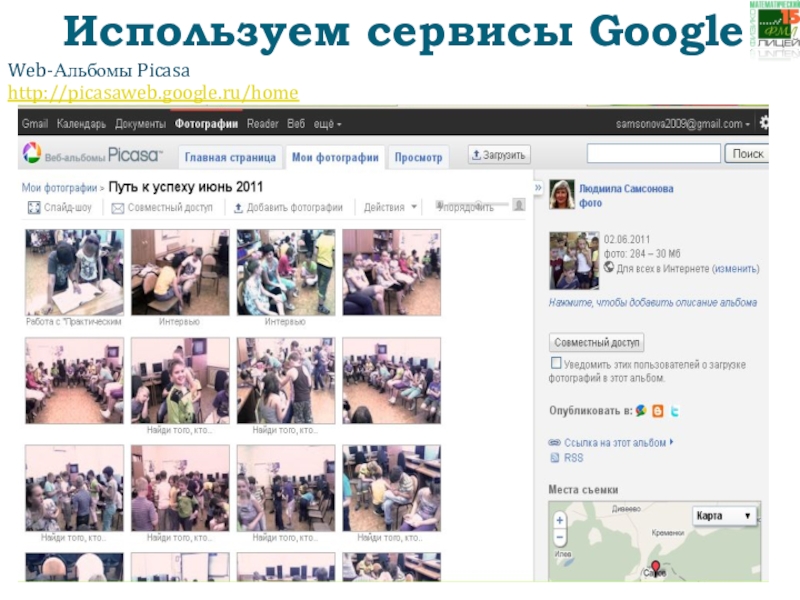Click Людмила Самсонова name link
The width and height of the screenshot is (800, 600).
pos(626,189)
